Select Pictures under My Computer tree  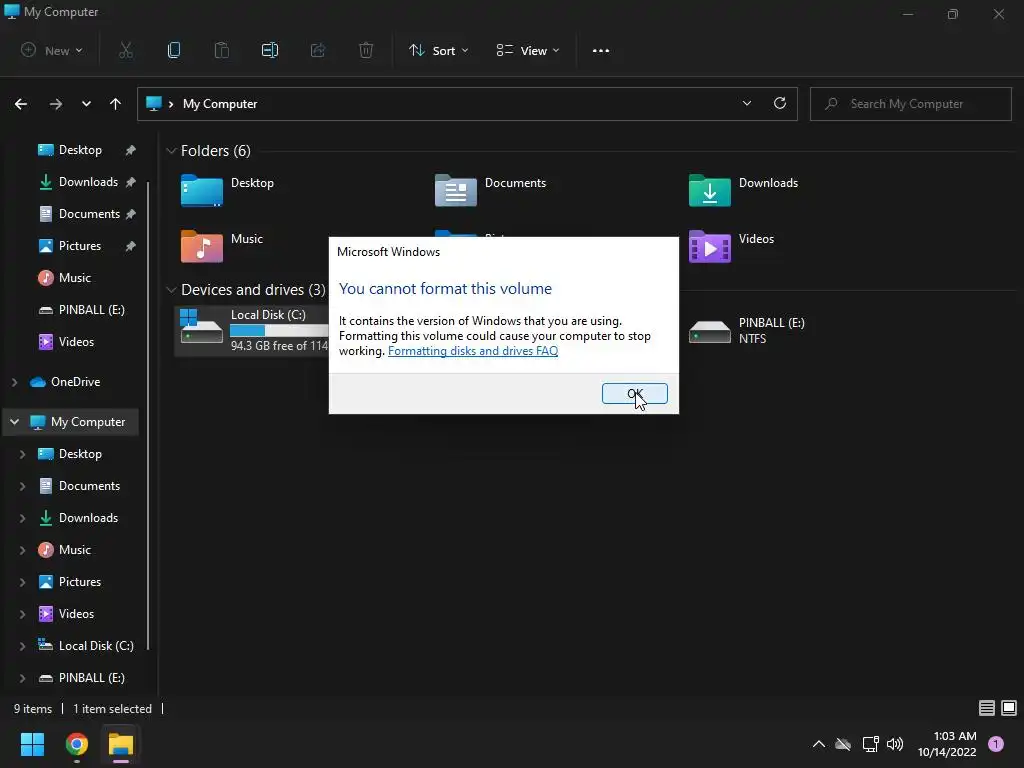[x=70, y=582]
